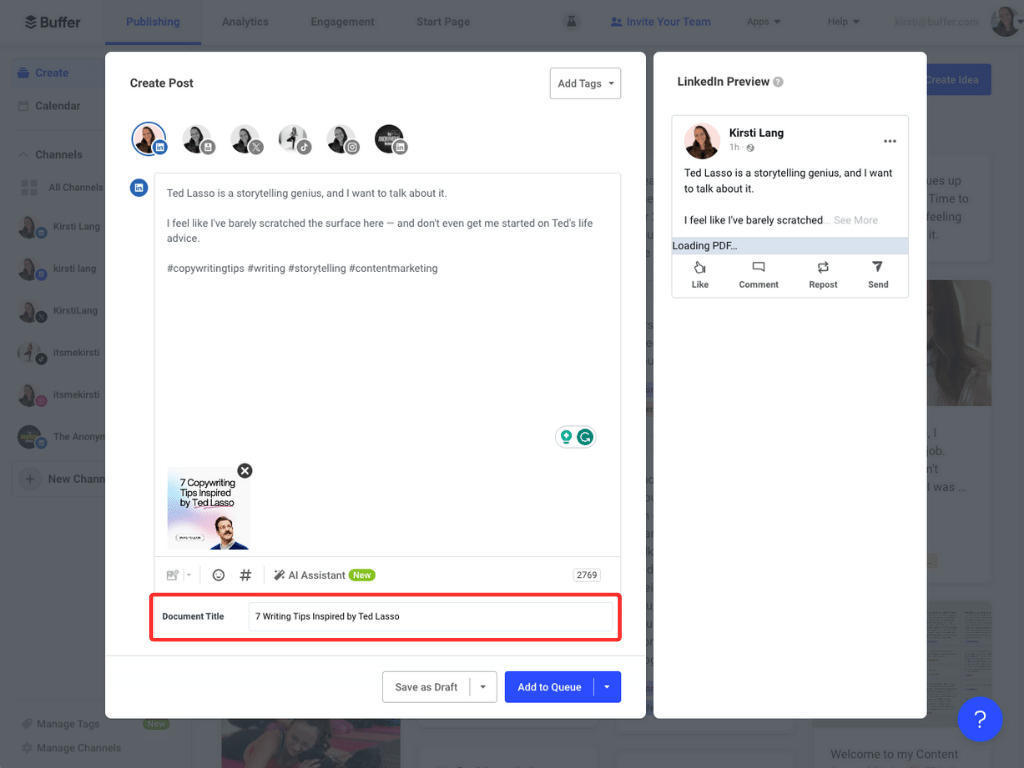Open the Save as Draft dropdown arrow
Image resolution: width=1024 pixels, height=768 pixels.
click(x=483, y=687)
